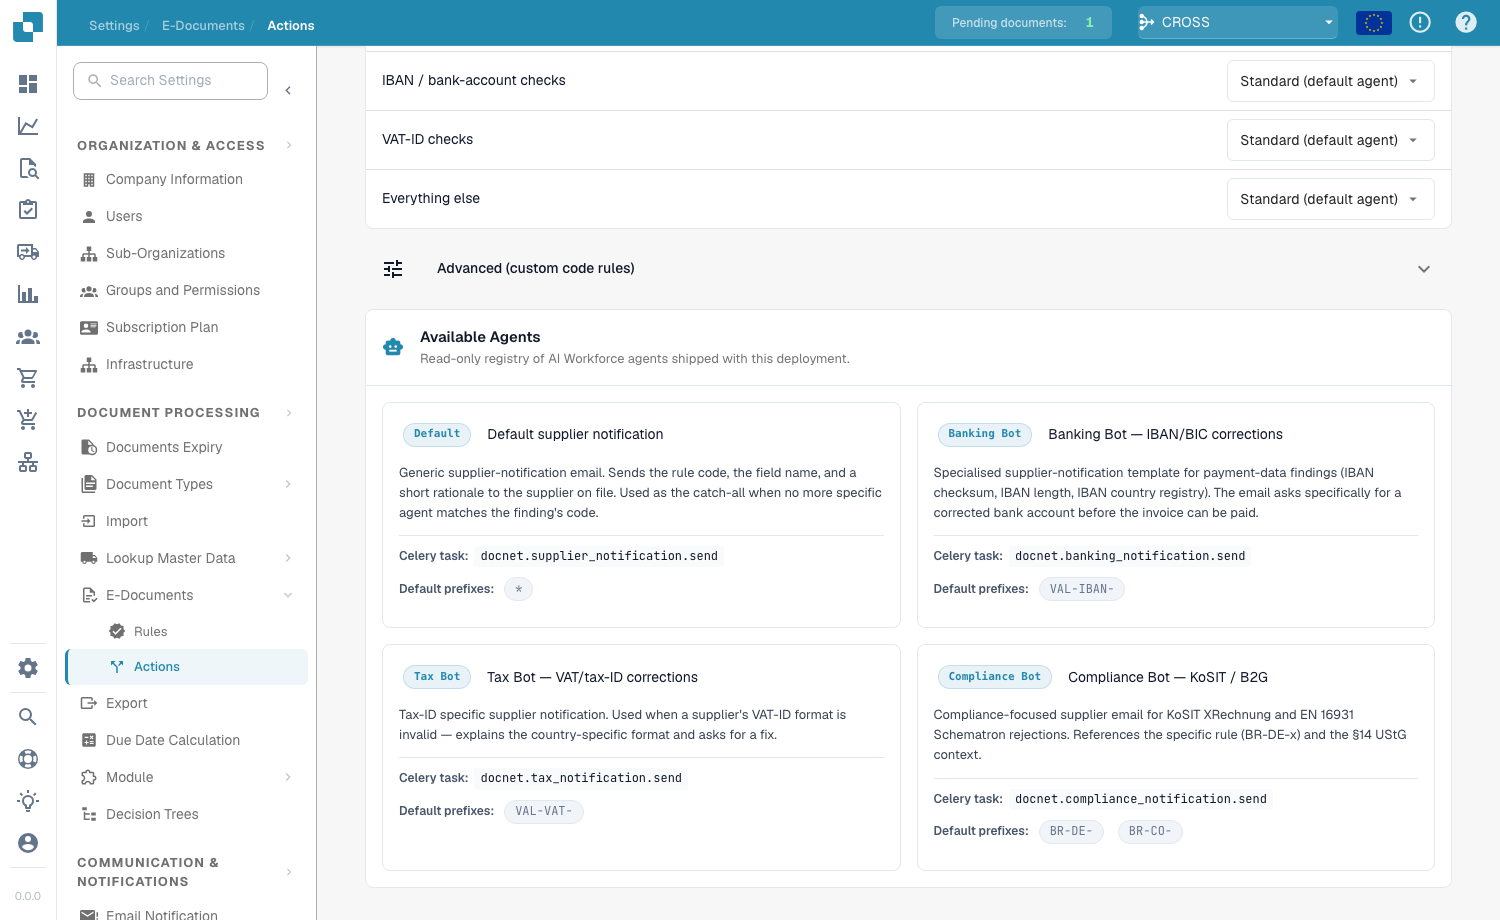Open the shopping cart icon
This screenshot has width=1500, height=920.
[28, 378]
